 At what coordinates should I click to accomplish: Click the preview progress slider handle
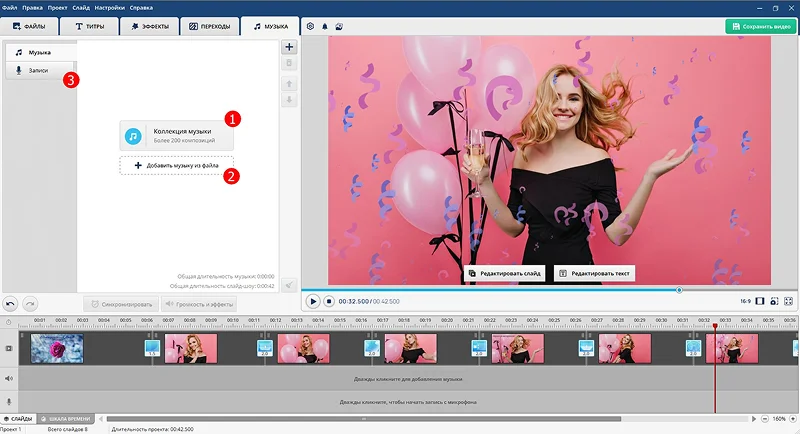(679, 290)
